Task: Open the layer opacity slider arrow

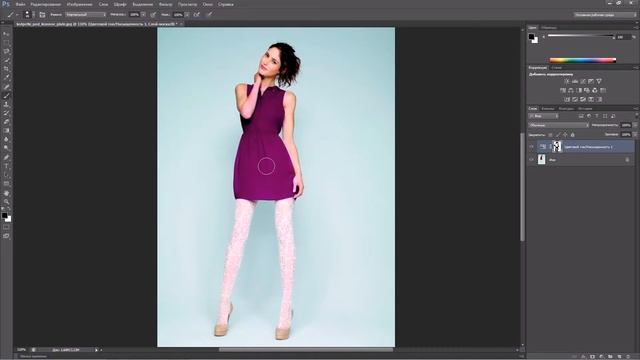Action: (635, 125)
